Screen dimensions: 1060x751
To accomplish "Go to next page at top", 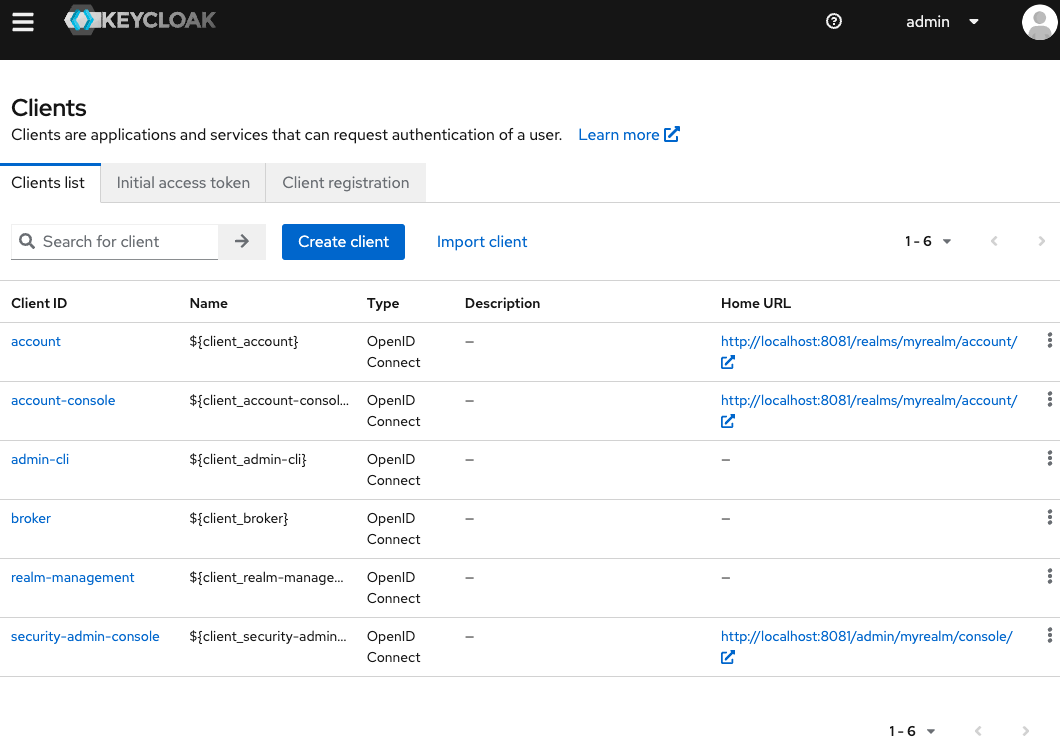I will (x=1041, y=241).
